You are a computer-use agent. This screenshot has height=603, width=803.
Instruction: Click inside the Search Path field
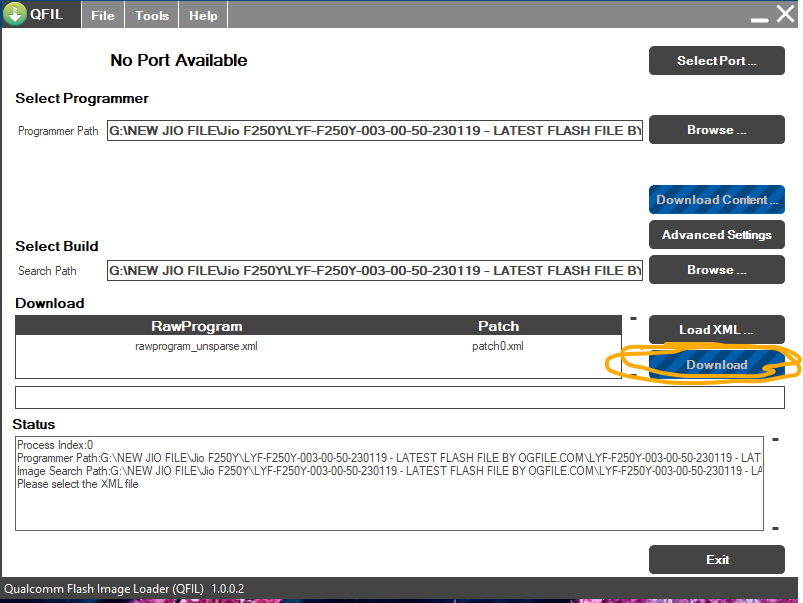[x=374, y=271]
